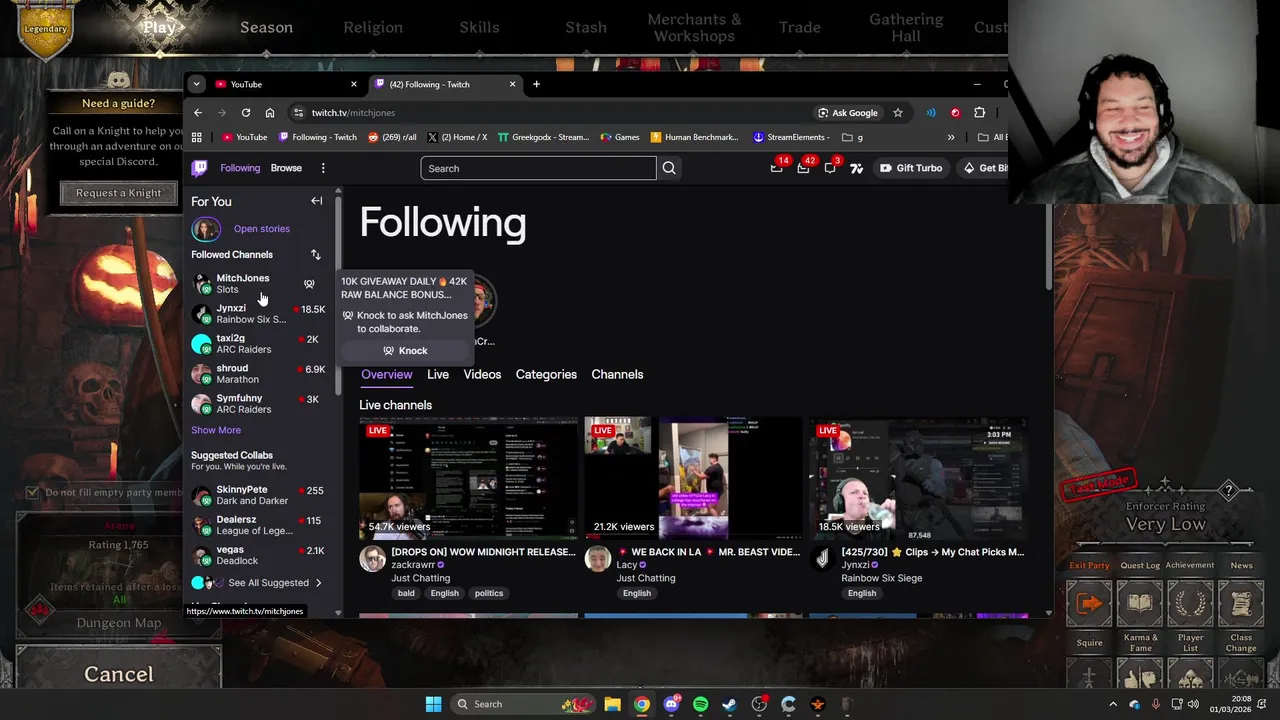Open the game's Quest Log book icon
This screenshot has height=720, width=1280.
1140,603
